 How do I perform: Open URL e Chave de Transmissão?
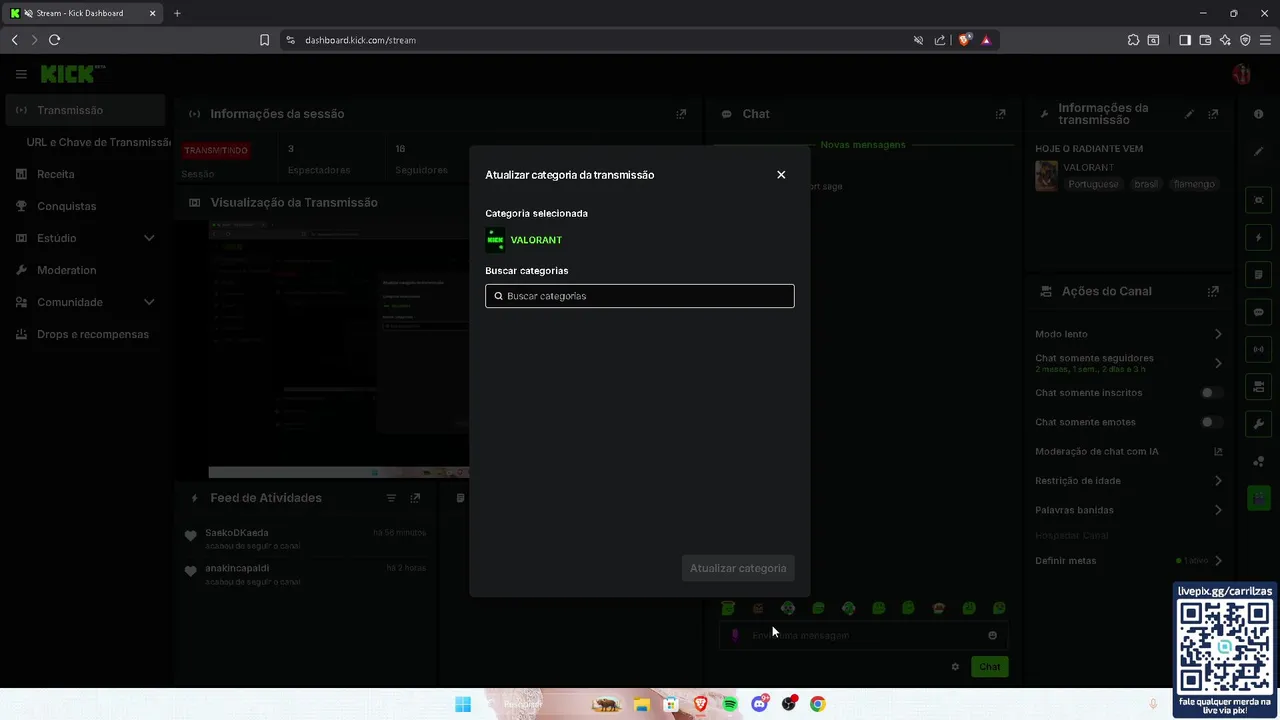[x=99, y=142]
